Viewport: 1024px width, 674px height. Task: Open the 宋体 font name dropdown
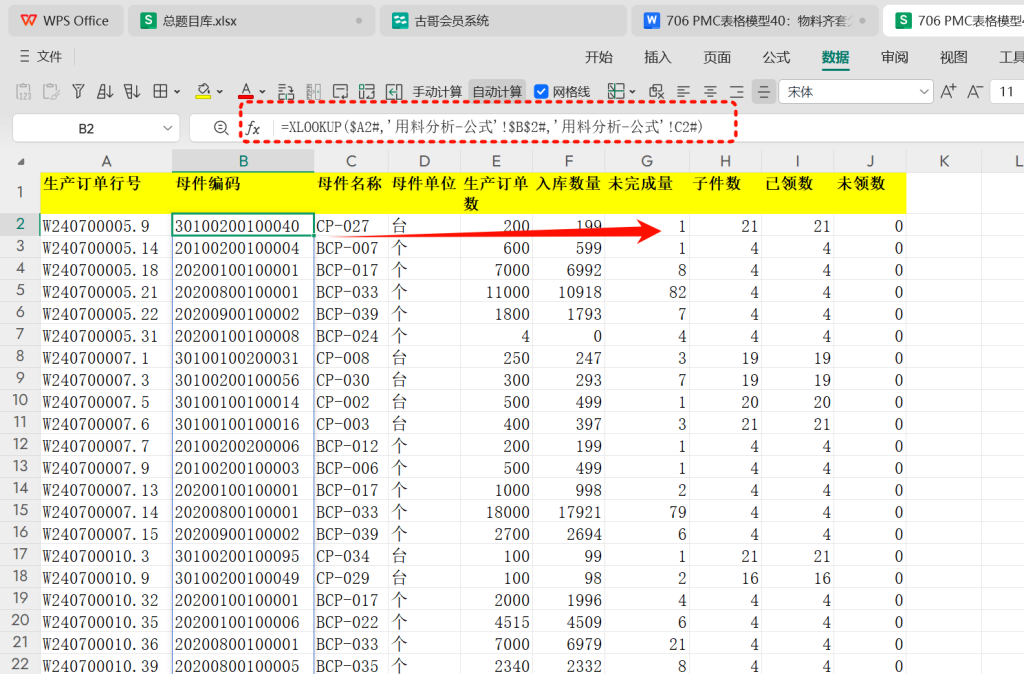pyautogui.click(x=923, y=92)
